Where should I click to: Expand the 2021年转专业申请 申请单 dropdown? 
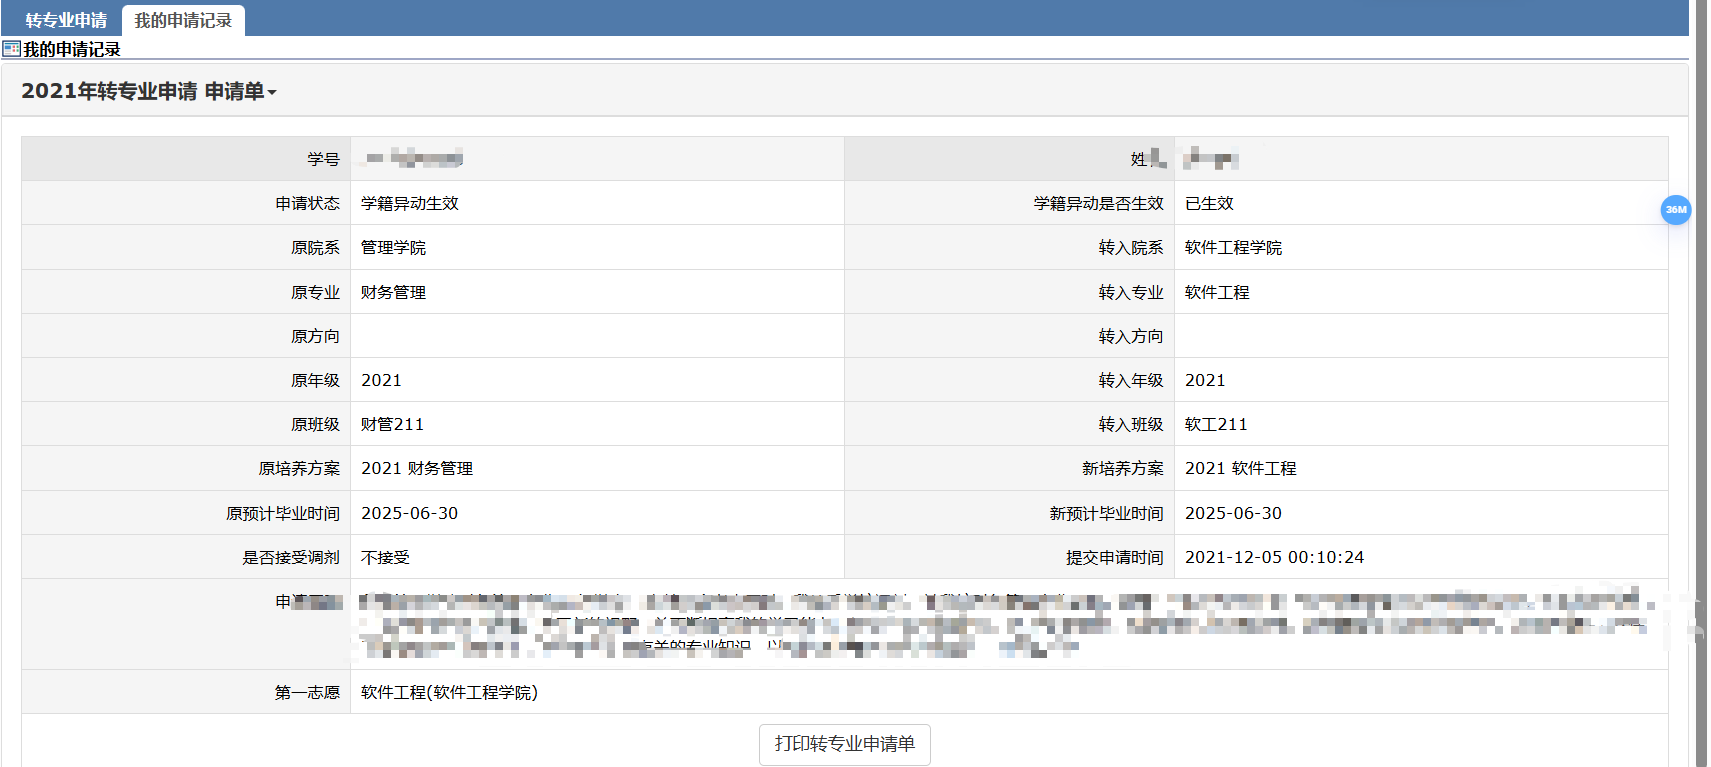pos(149,91)
